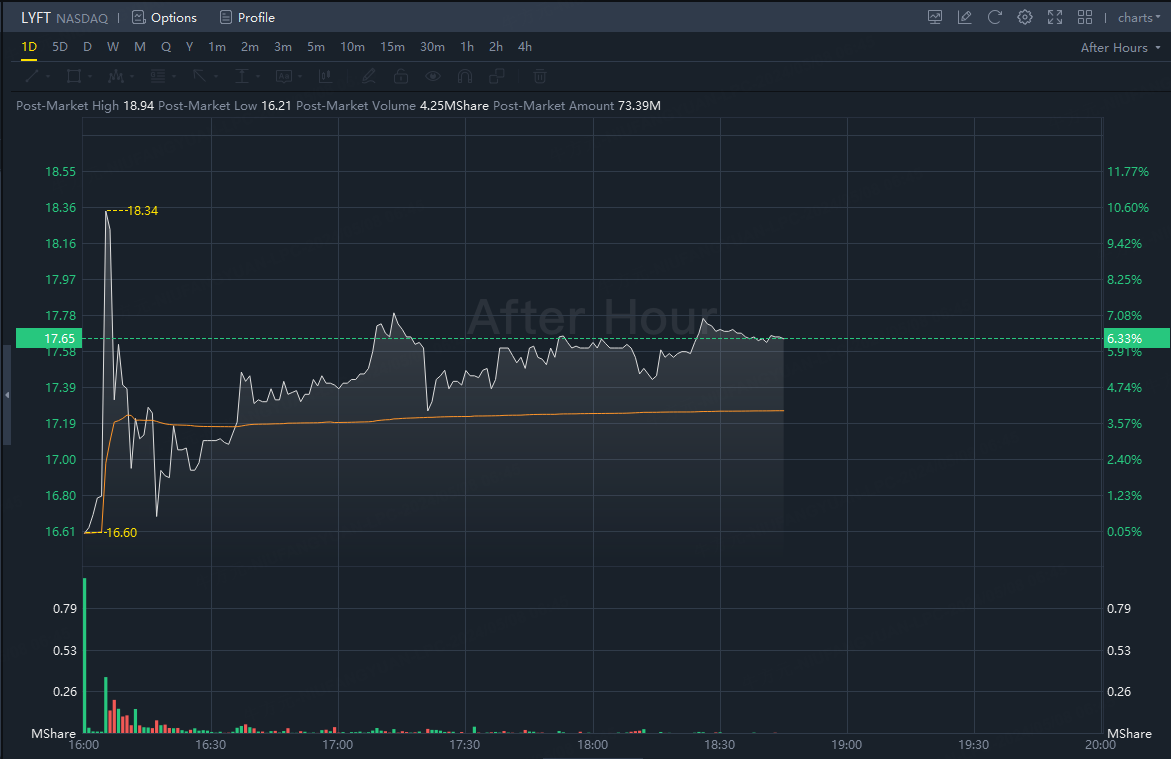Open the After Hours session dropdown
The image size is (1171, 759).
[x=1121, y=47]
